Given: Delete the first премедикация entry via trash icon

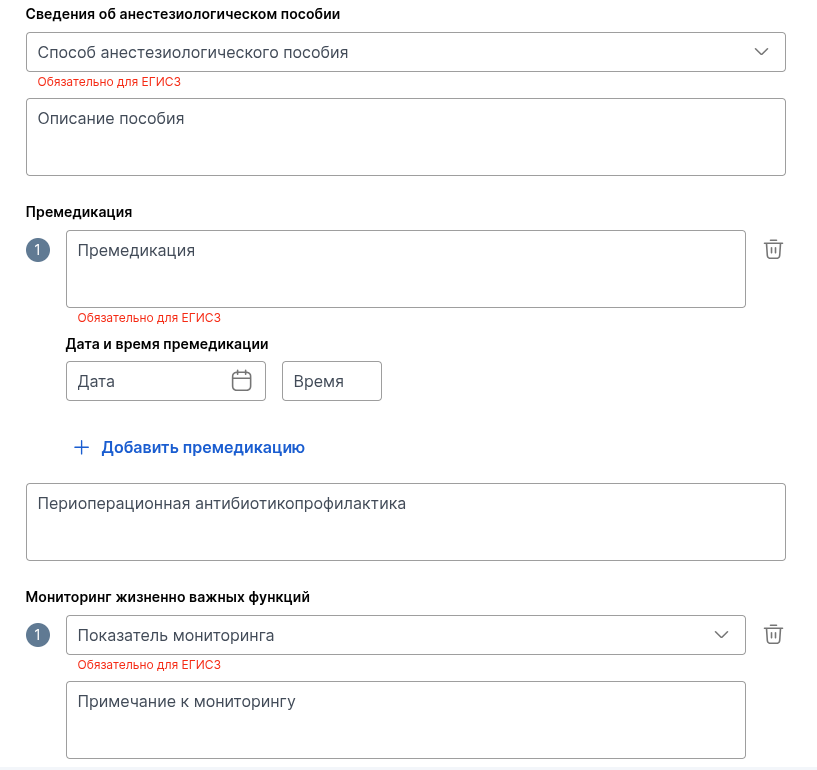Looking at the screenshot, I should [773, 250].
